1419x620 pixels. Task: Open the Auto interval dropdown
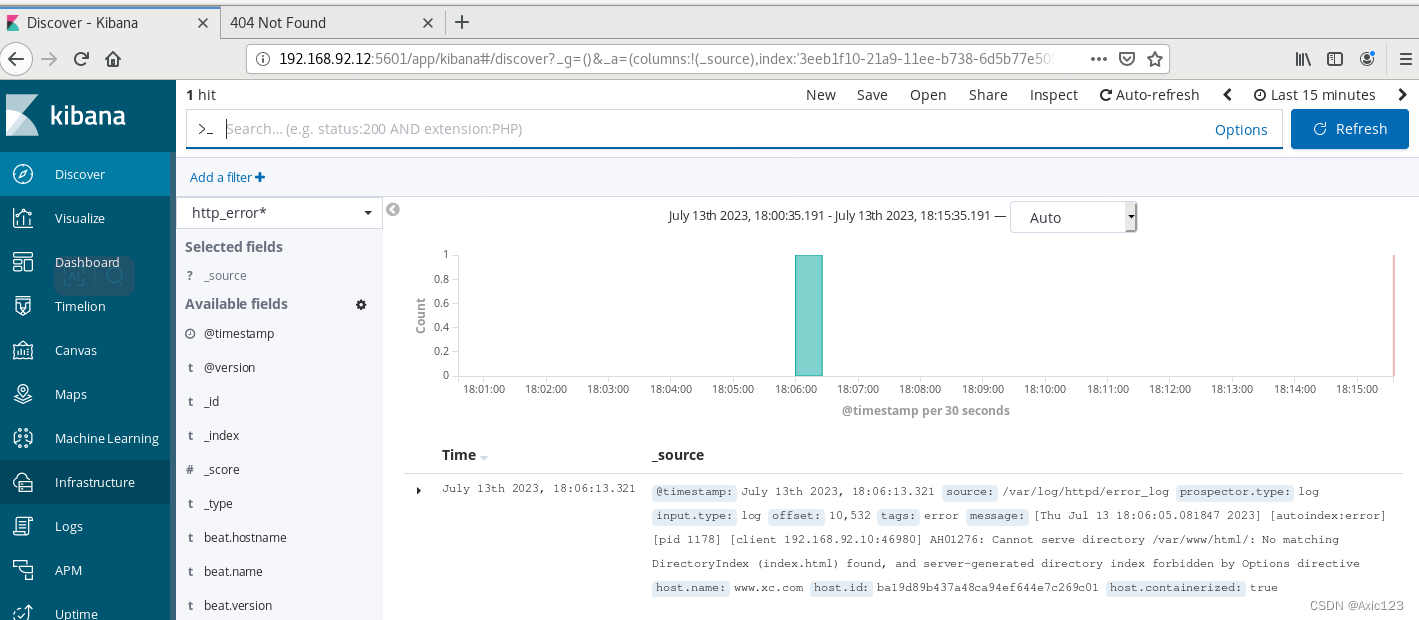(1074, 217)
